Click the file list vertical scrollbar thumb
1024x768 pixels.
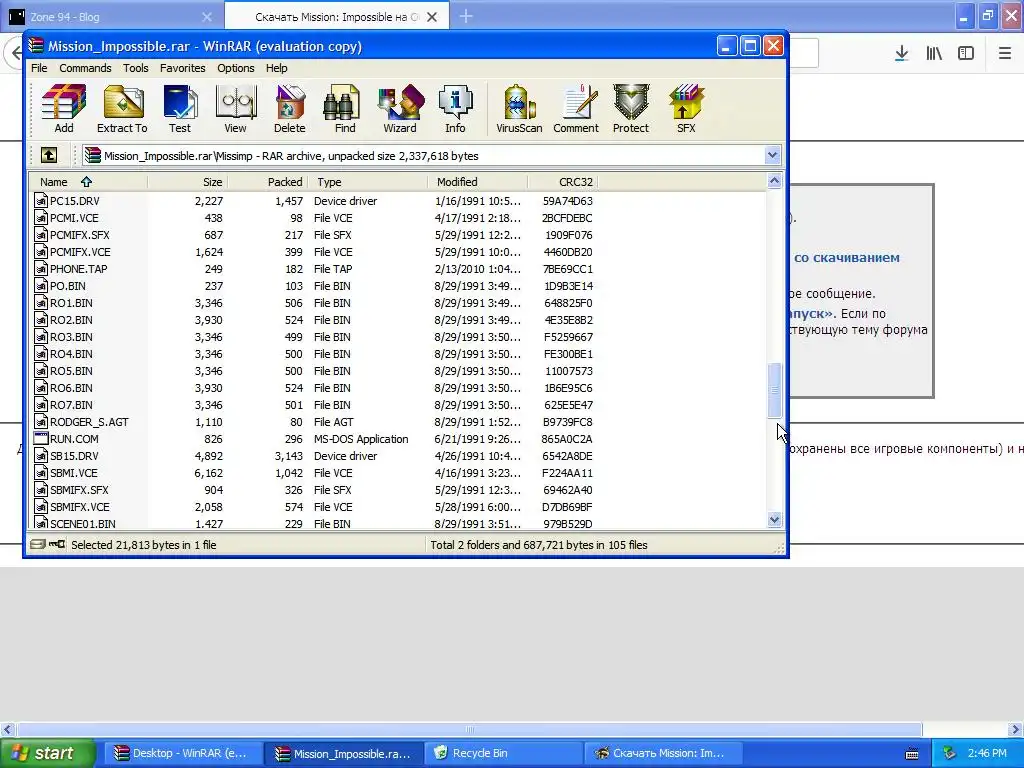point(774,390)
